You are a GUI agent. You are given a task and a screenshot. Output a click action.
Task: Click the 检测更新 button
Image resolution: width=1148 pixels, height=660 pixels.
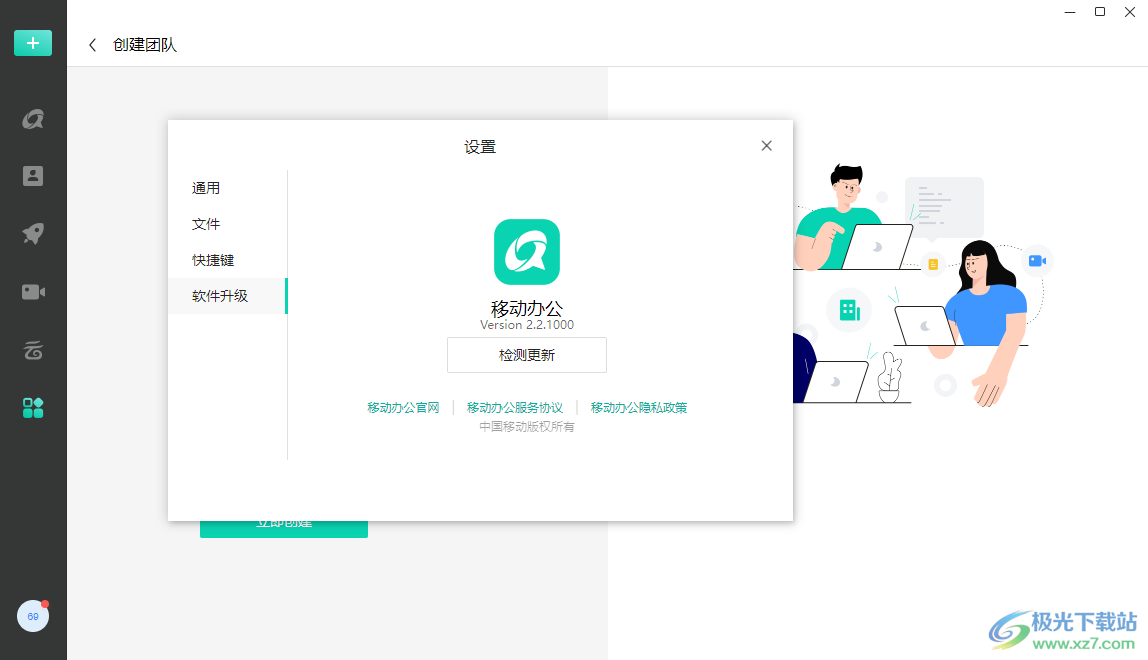[527, 355]
